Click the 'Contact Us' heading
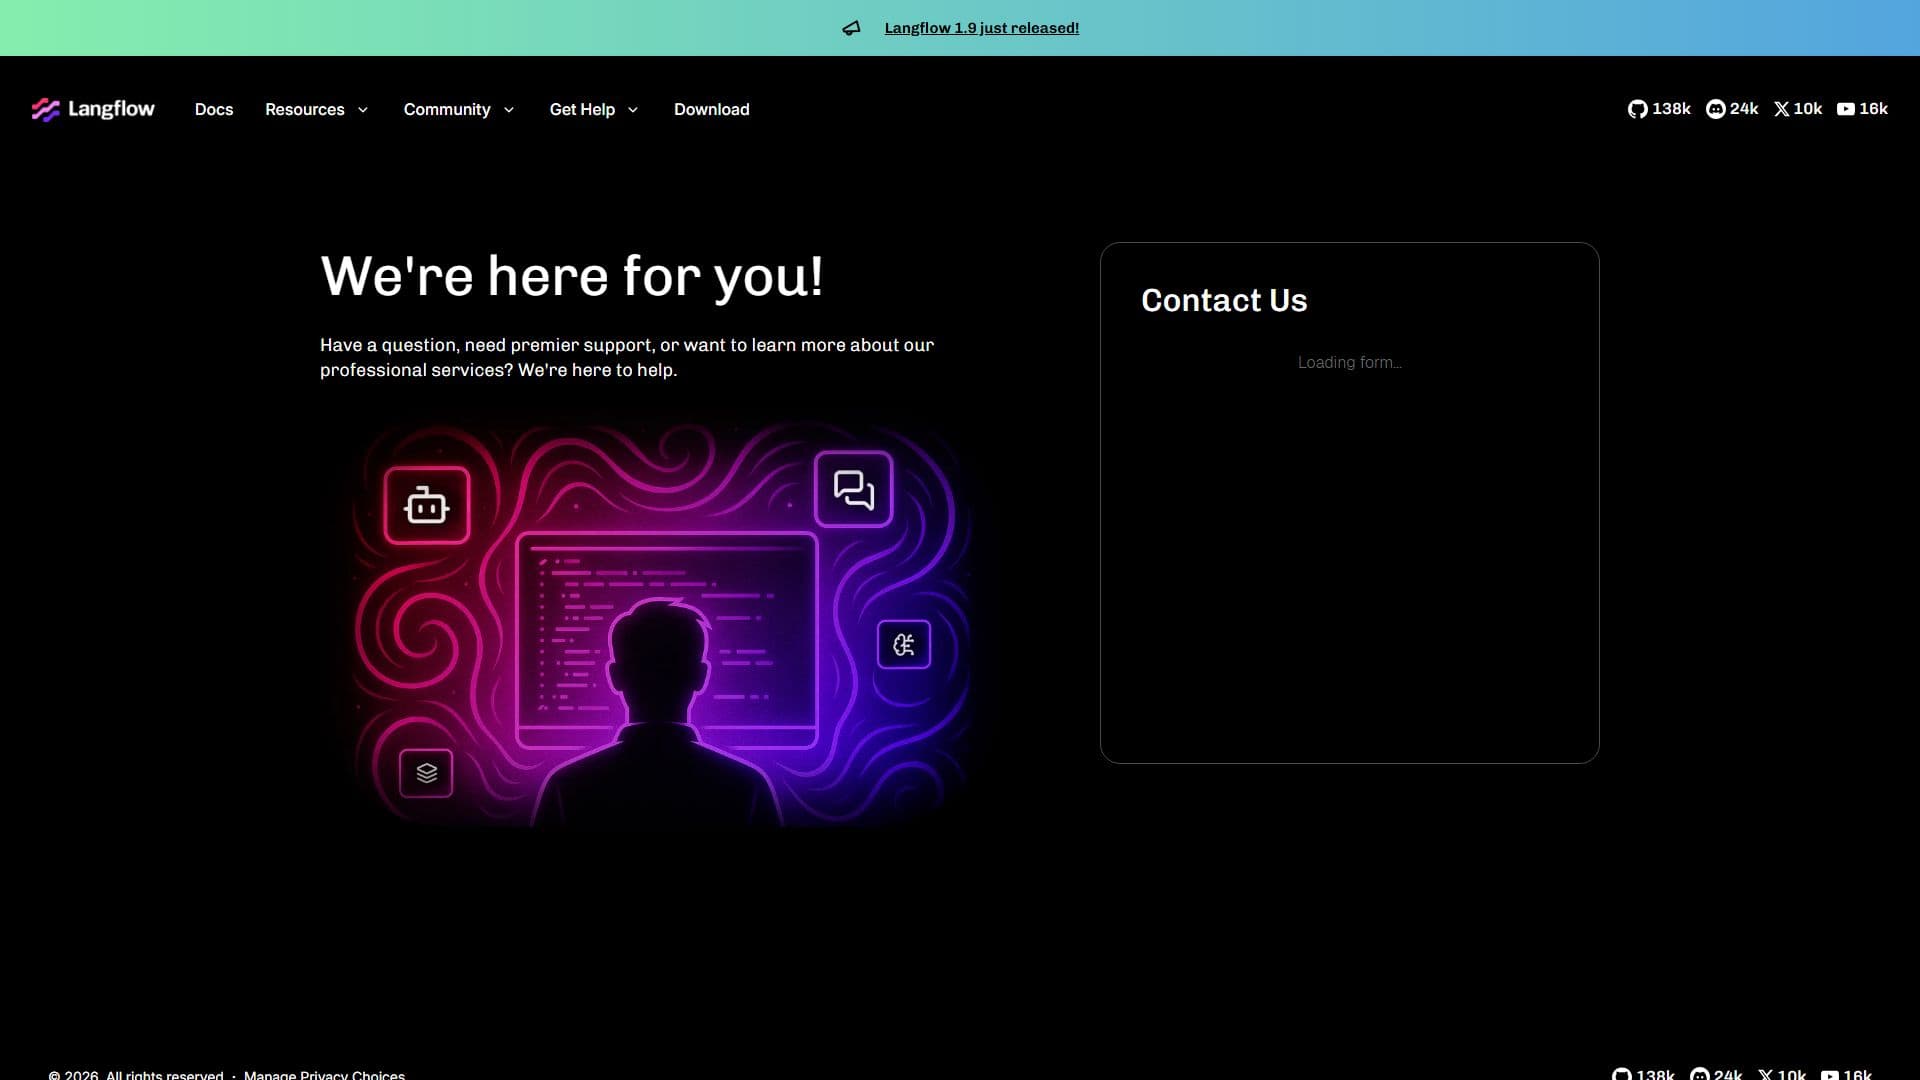The height and width of the screenshot is (1080, 1920). [x=1224, y=300]
